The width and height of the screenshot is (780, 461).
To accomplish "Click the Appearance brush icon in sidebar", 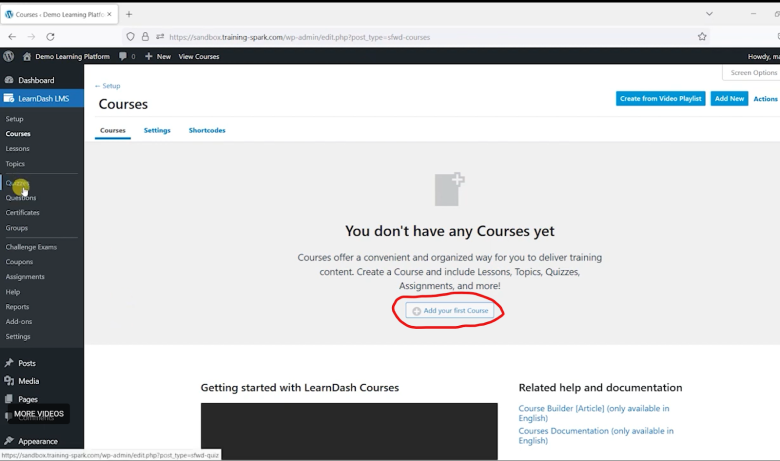I will (x=9, y=441).
